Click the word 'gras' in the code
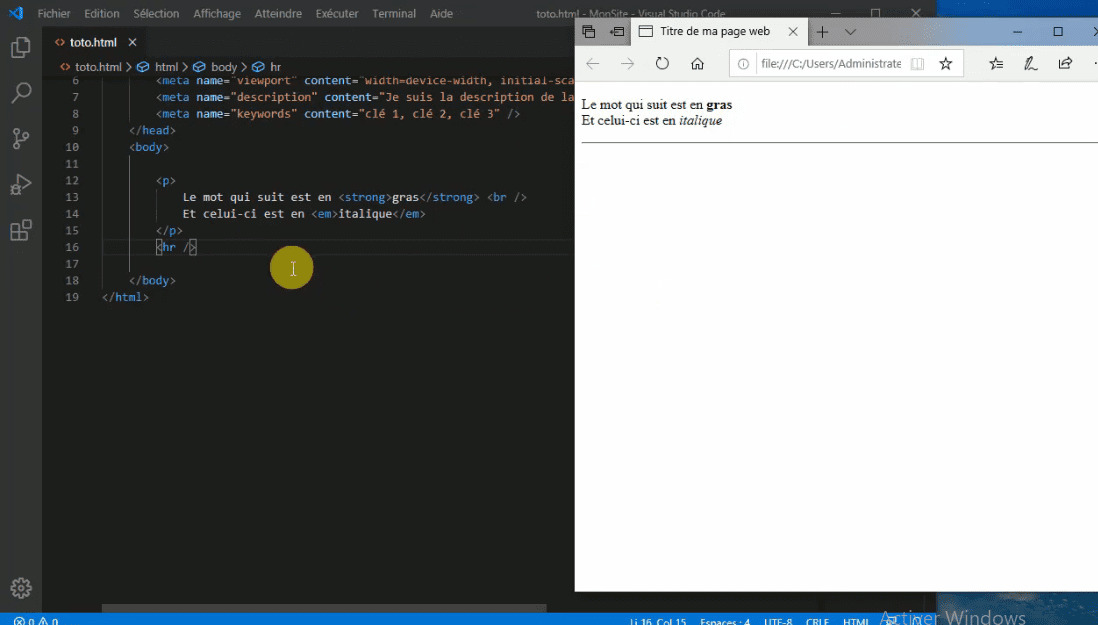Image resolution: width=1098 pixels, height=625 pixels. coord(405,197)
